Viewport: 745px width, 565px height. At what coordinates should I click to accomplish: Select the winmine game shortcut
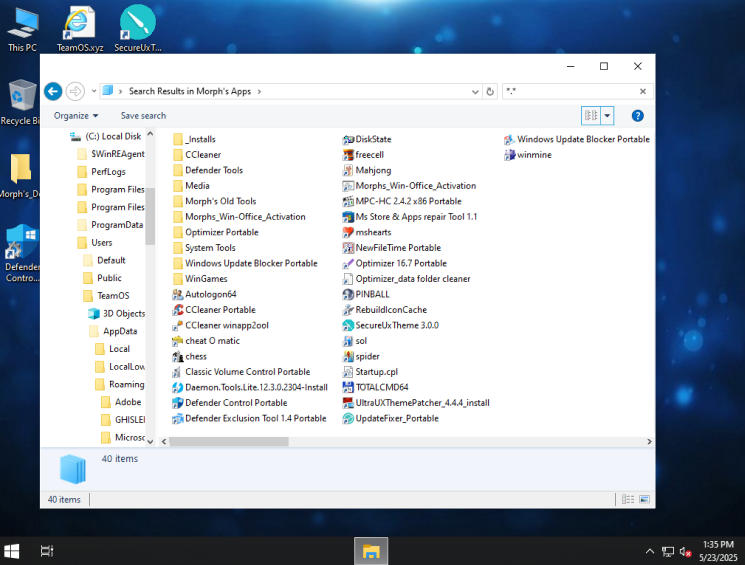coord(528,155)
